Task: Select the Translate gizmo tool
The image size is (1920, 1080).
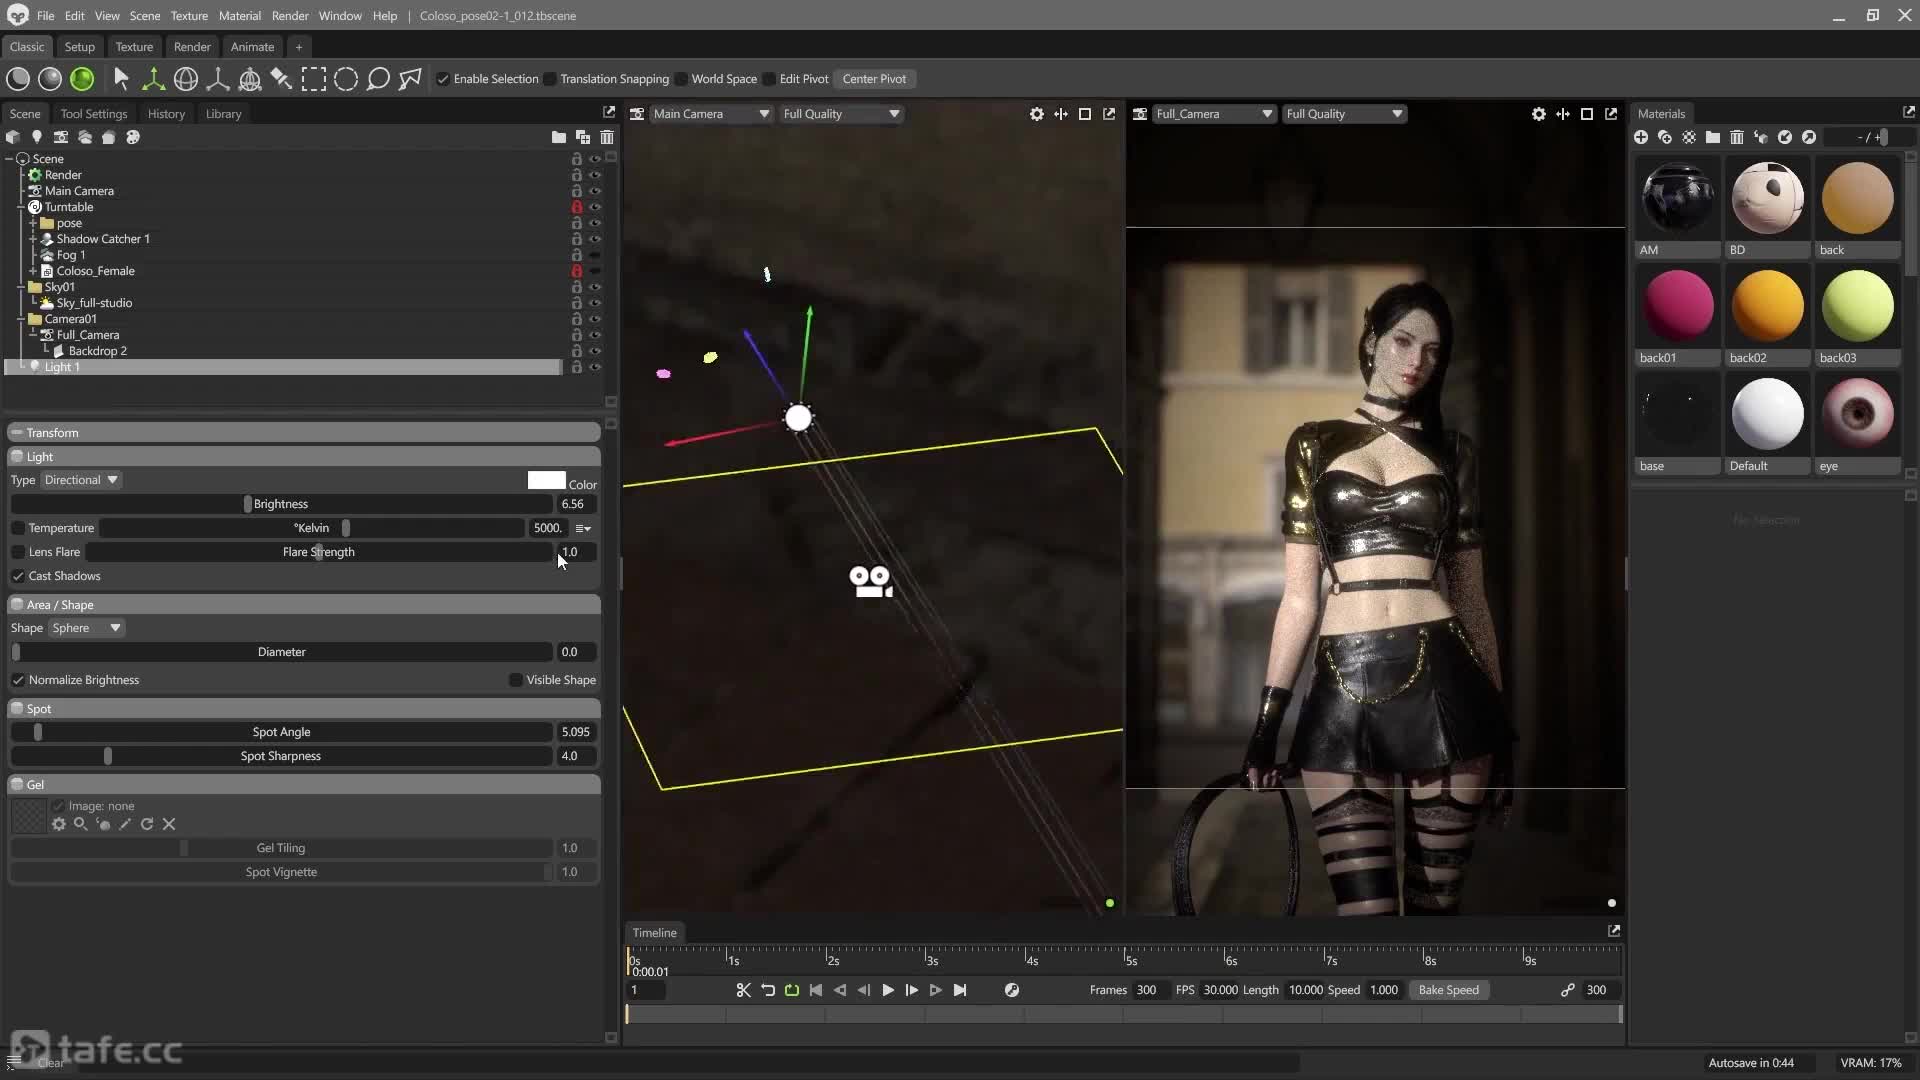Action: 153,79
